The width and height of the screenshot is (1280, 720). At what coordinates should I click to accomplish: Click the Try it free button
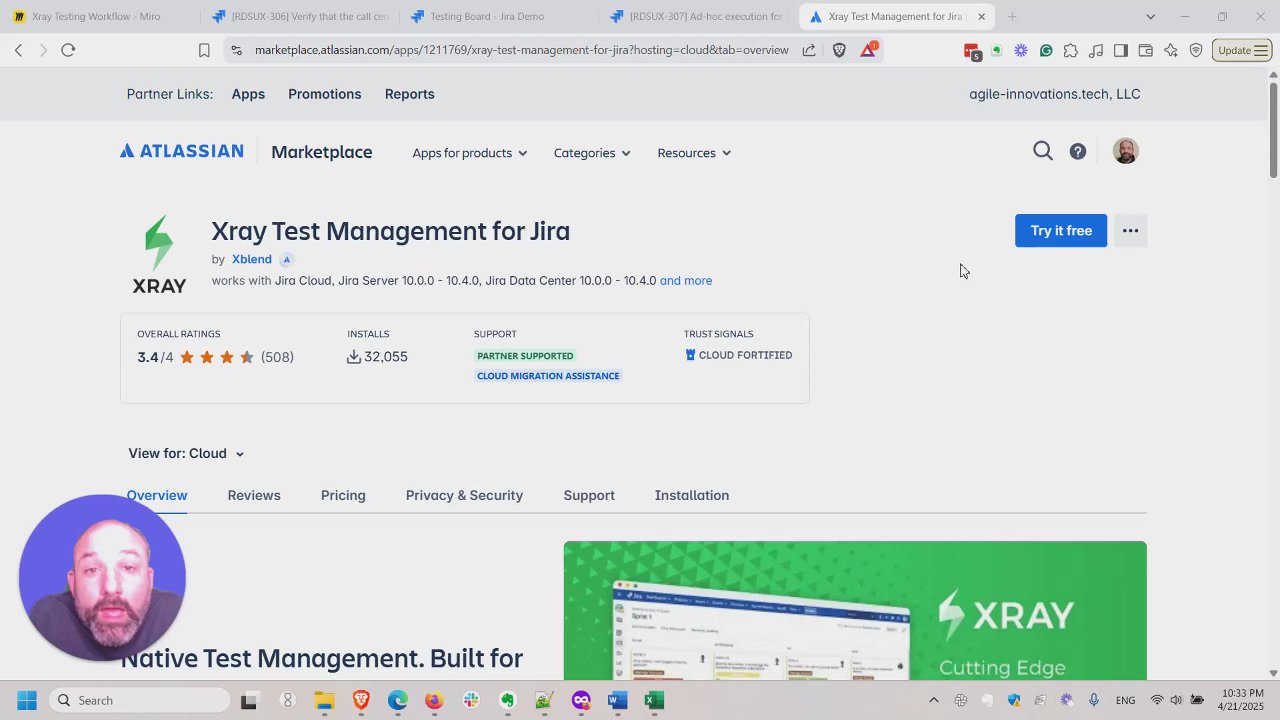(1061, 231)
